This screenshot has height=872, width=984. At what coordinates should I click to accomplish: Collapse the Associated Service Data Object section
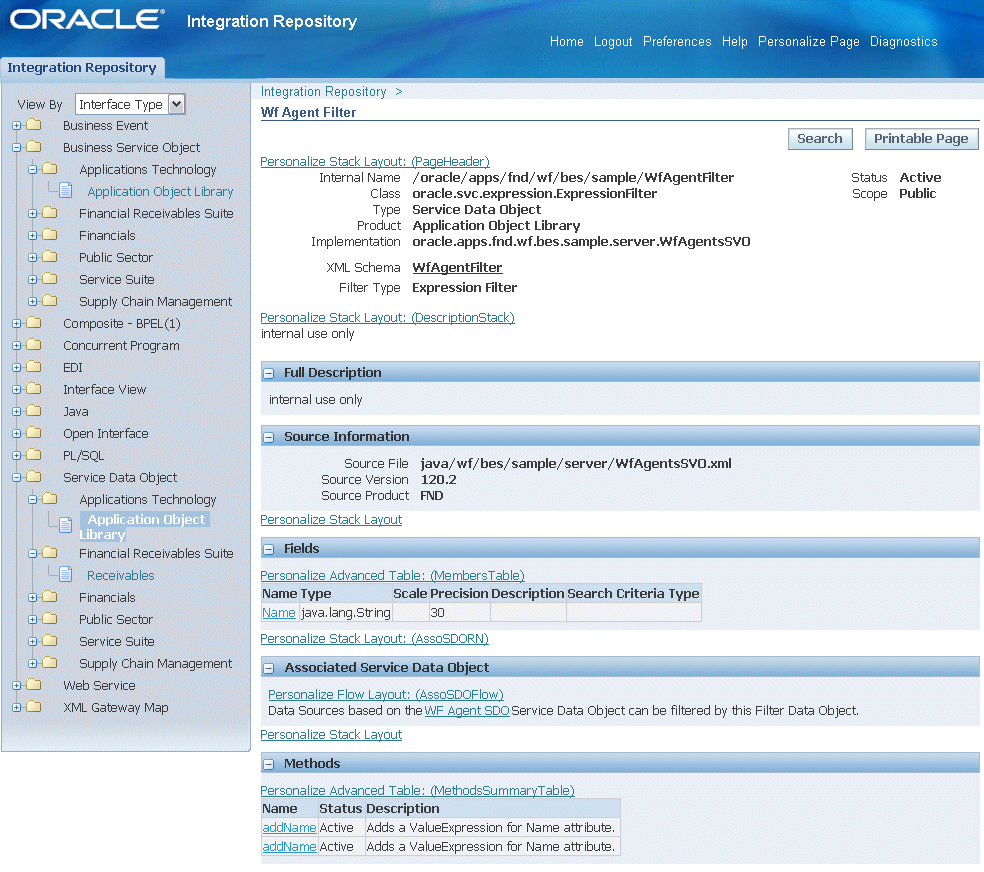(269, 669)
